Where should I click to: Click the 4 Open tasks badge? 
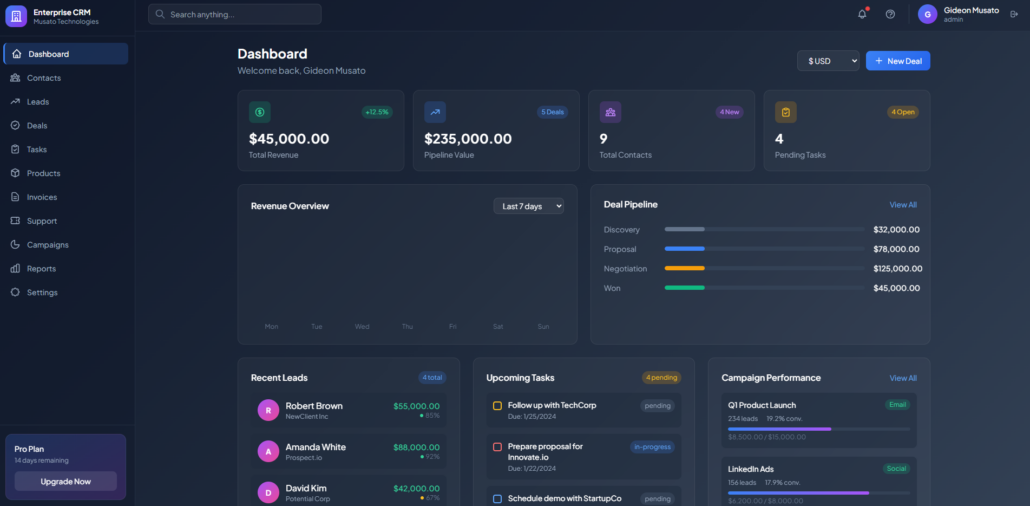click(x=903, y=112)
